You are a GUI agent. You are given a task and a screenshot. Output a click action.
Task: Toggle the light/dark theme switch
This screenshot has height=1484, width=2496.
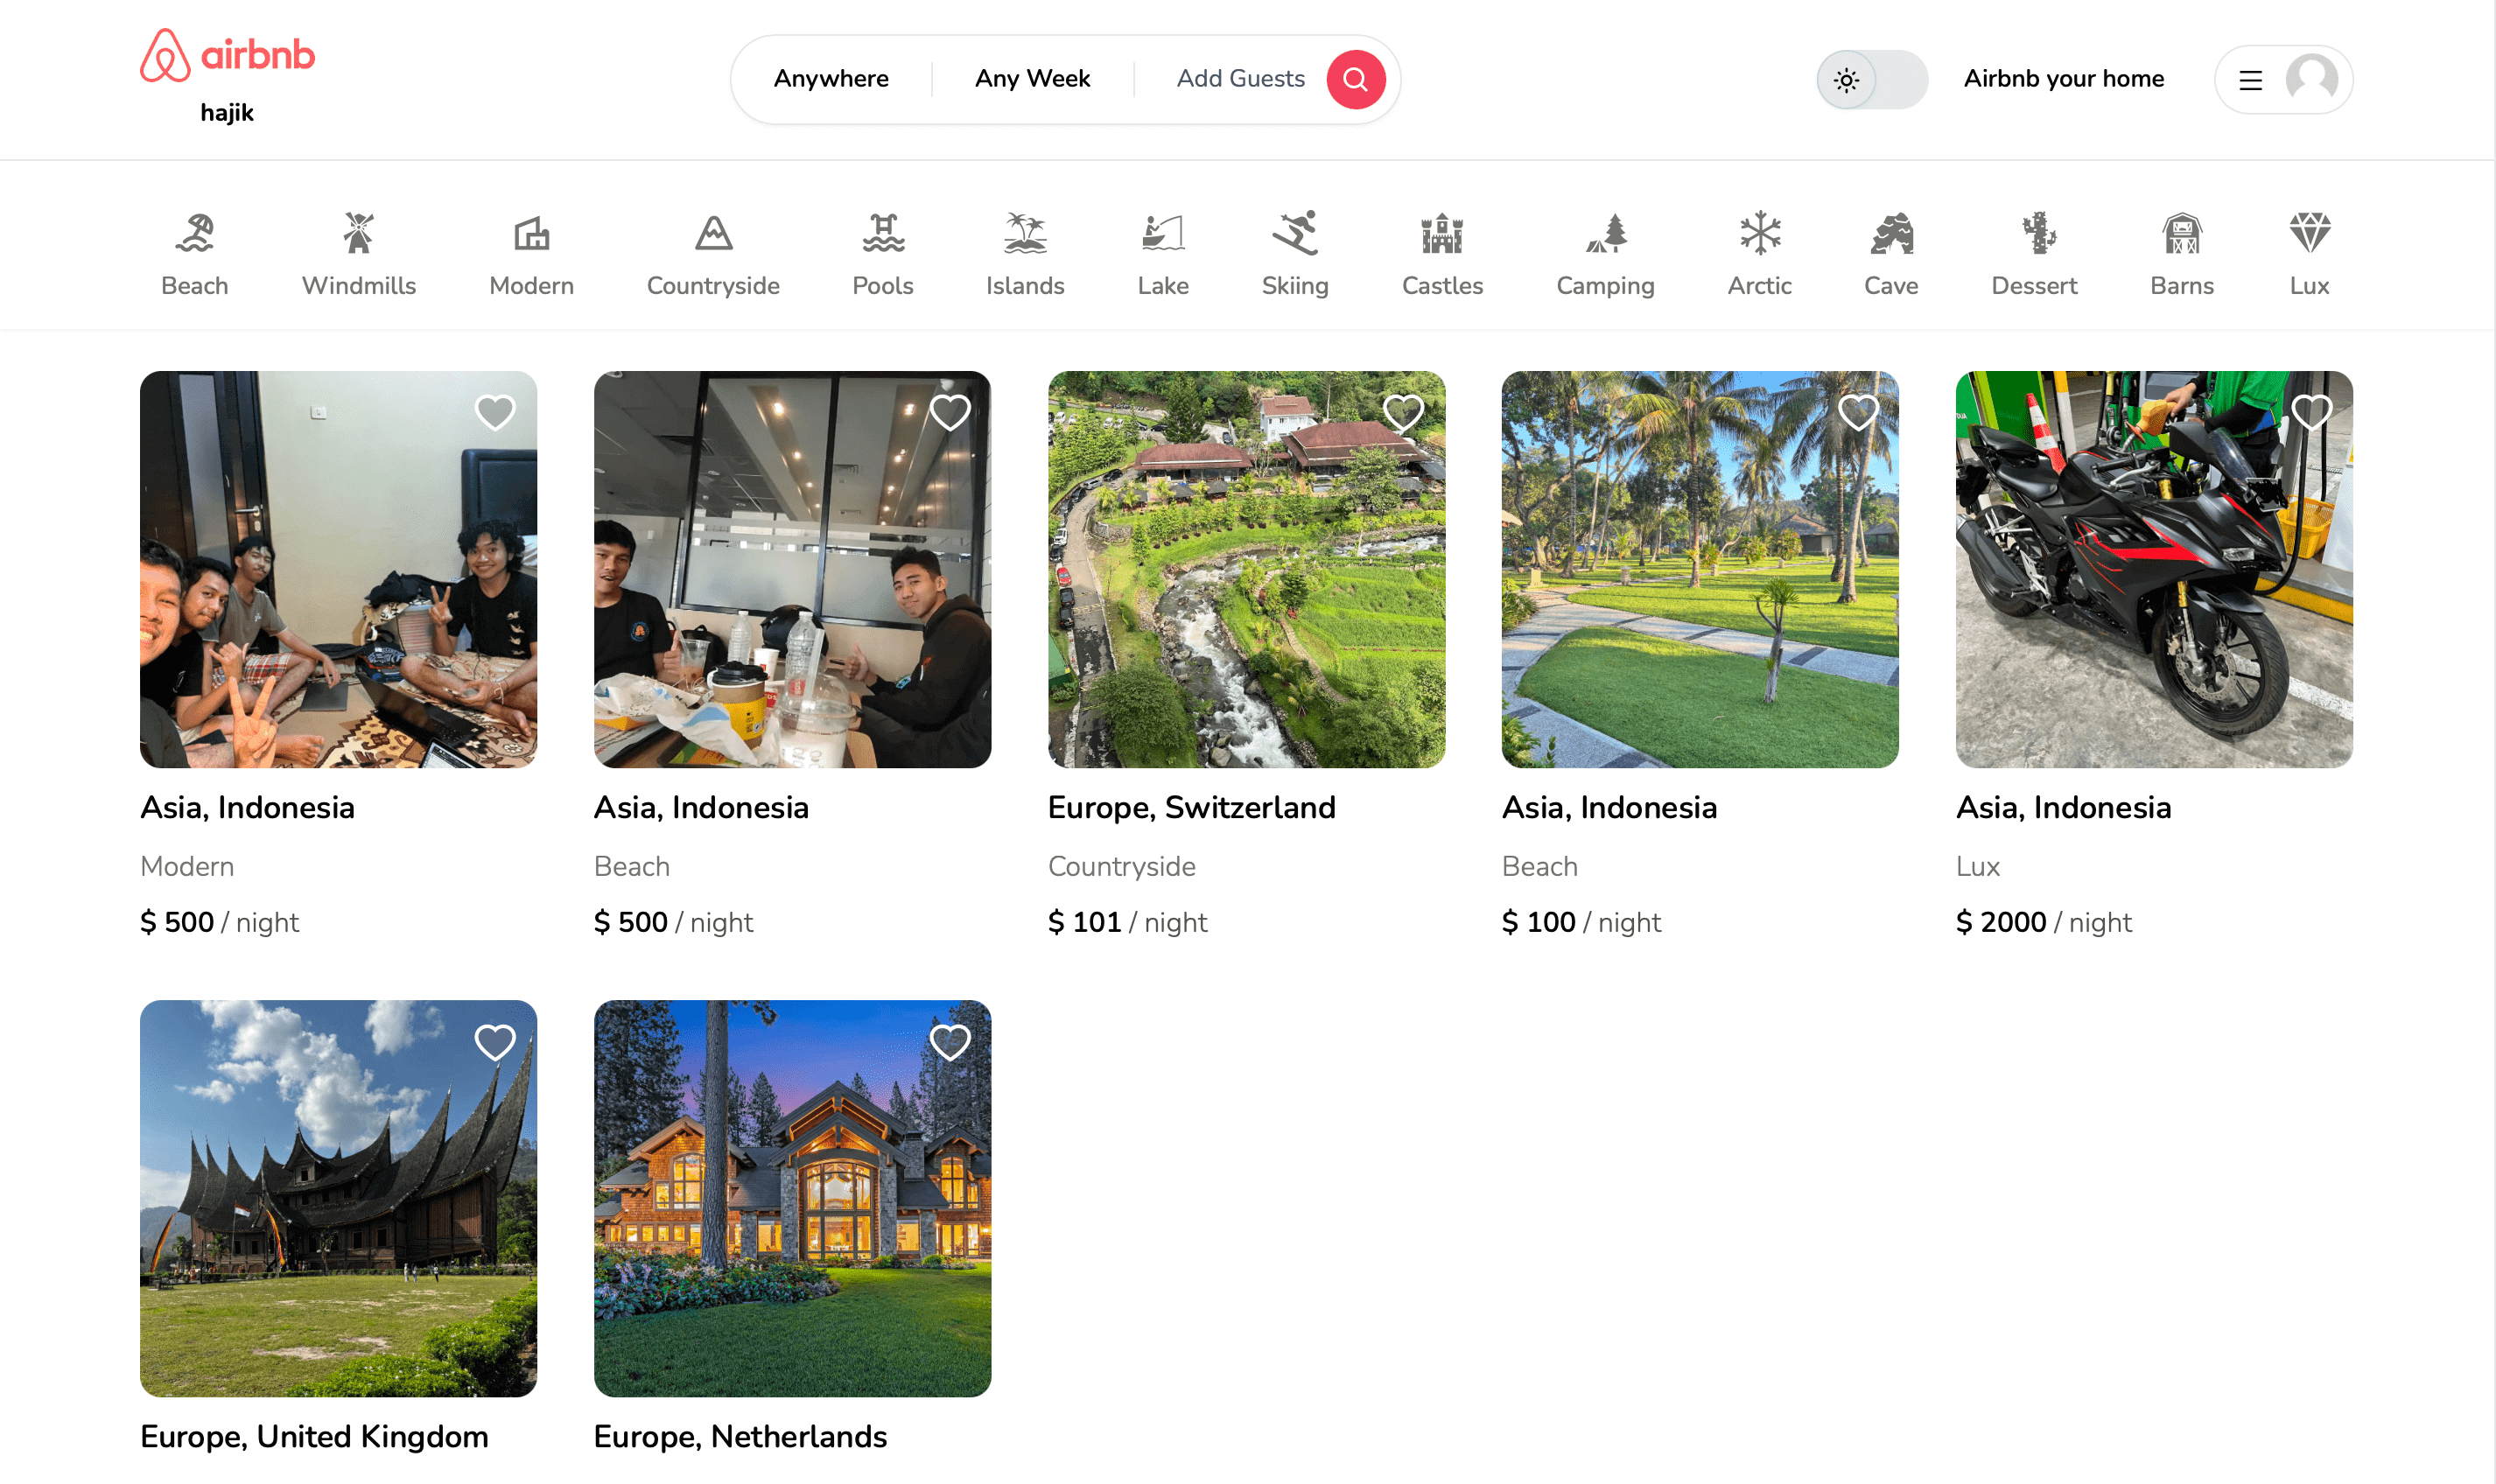[x=1871, y=79]
